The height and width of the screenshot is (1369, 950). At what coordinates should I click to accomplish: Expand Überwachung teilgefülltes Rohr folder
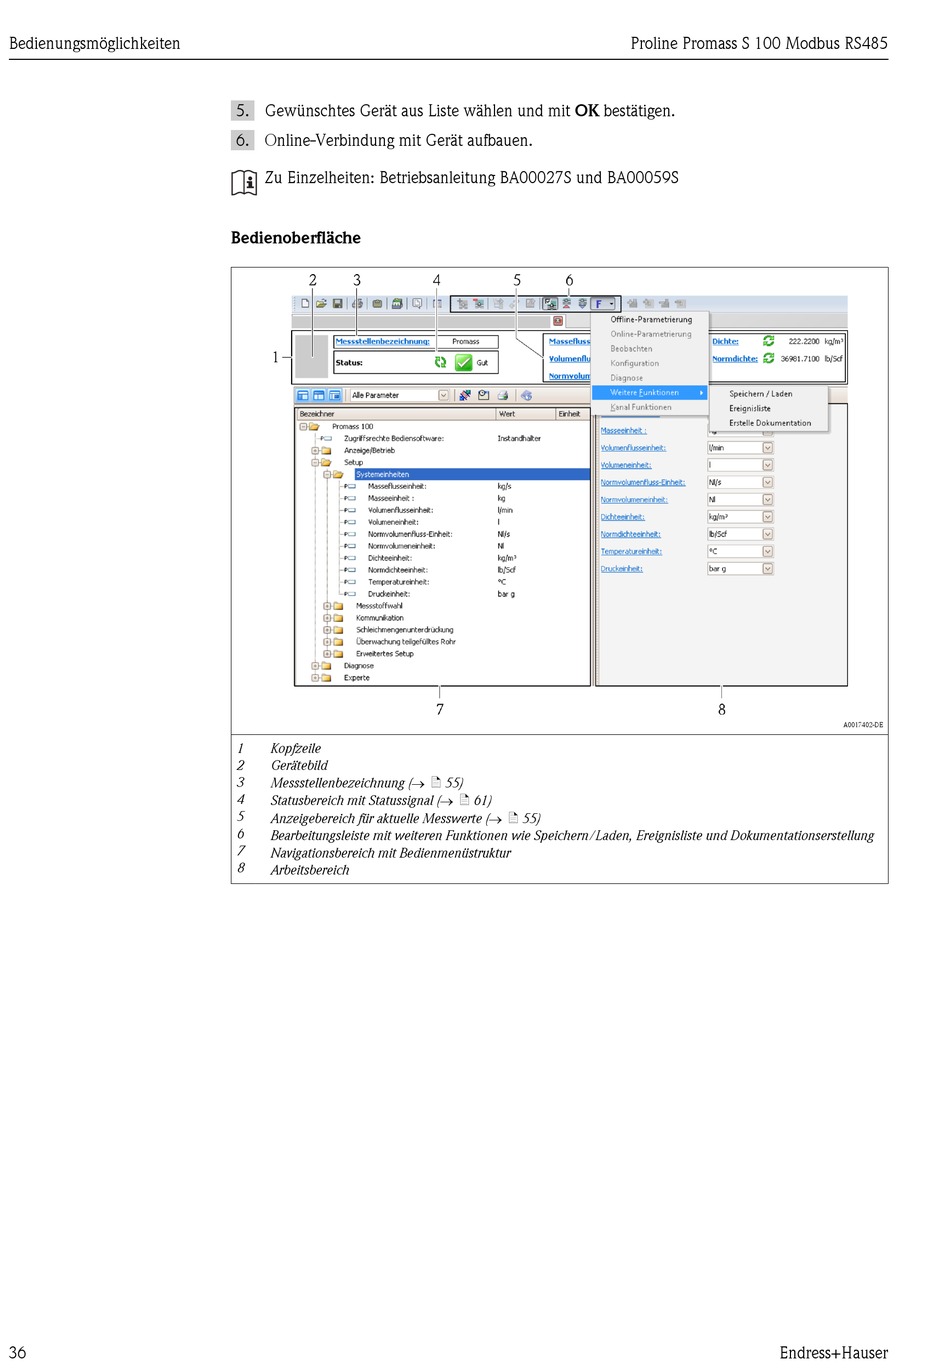click(327, 642)
